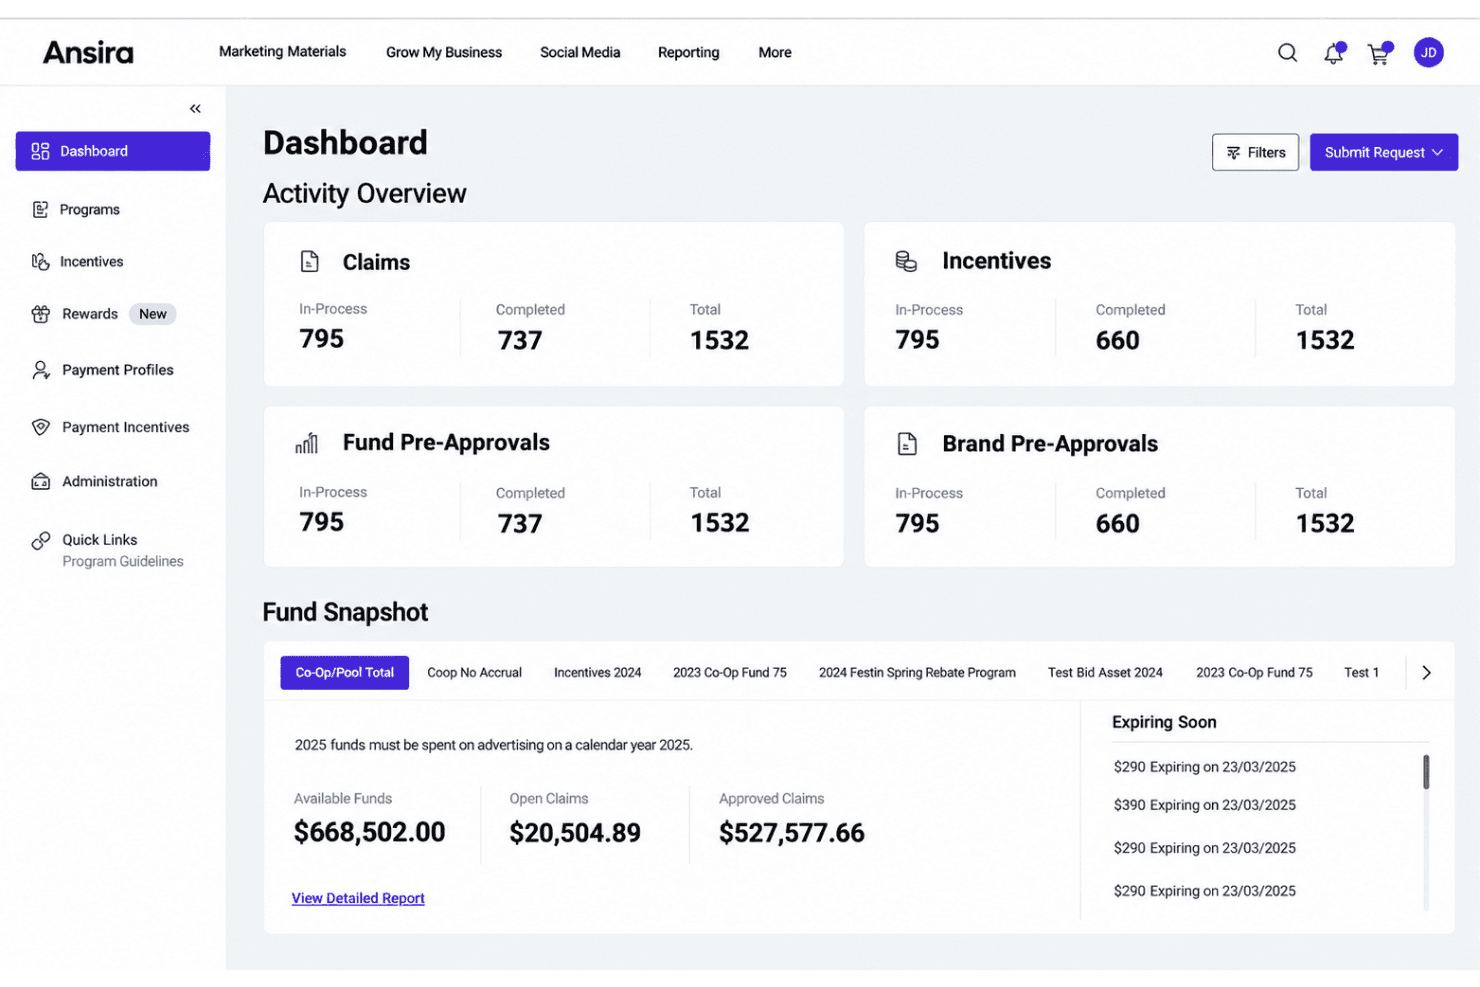Viewport: 1480px width, 987px height.
Task: Collapse the sidebar with the double chevron
Action: (x=195, y=108)
